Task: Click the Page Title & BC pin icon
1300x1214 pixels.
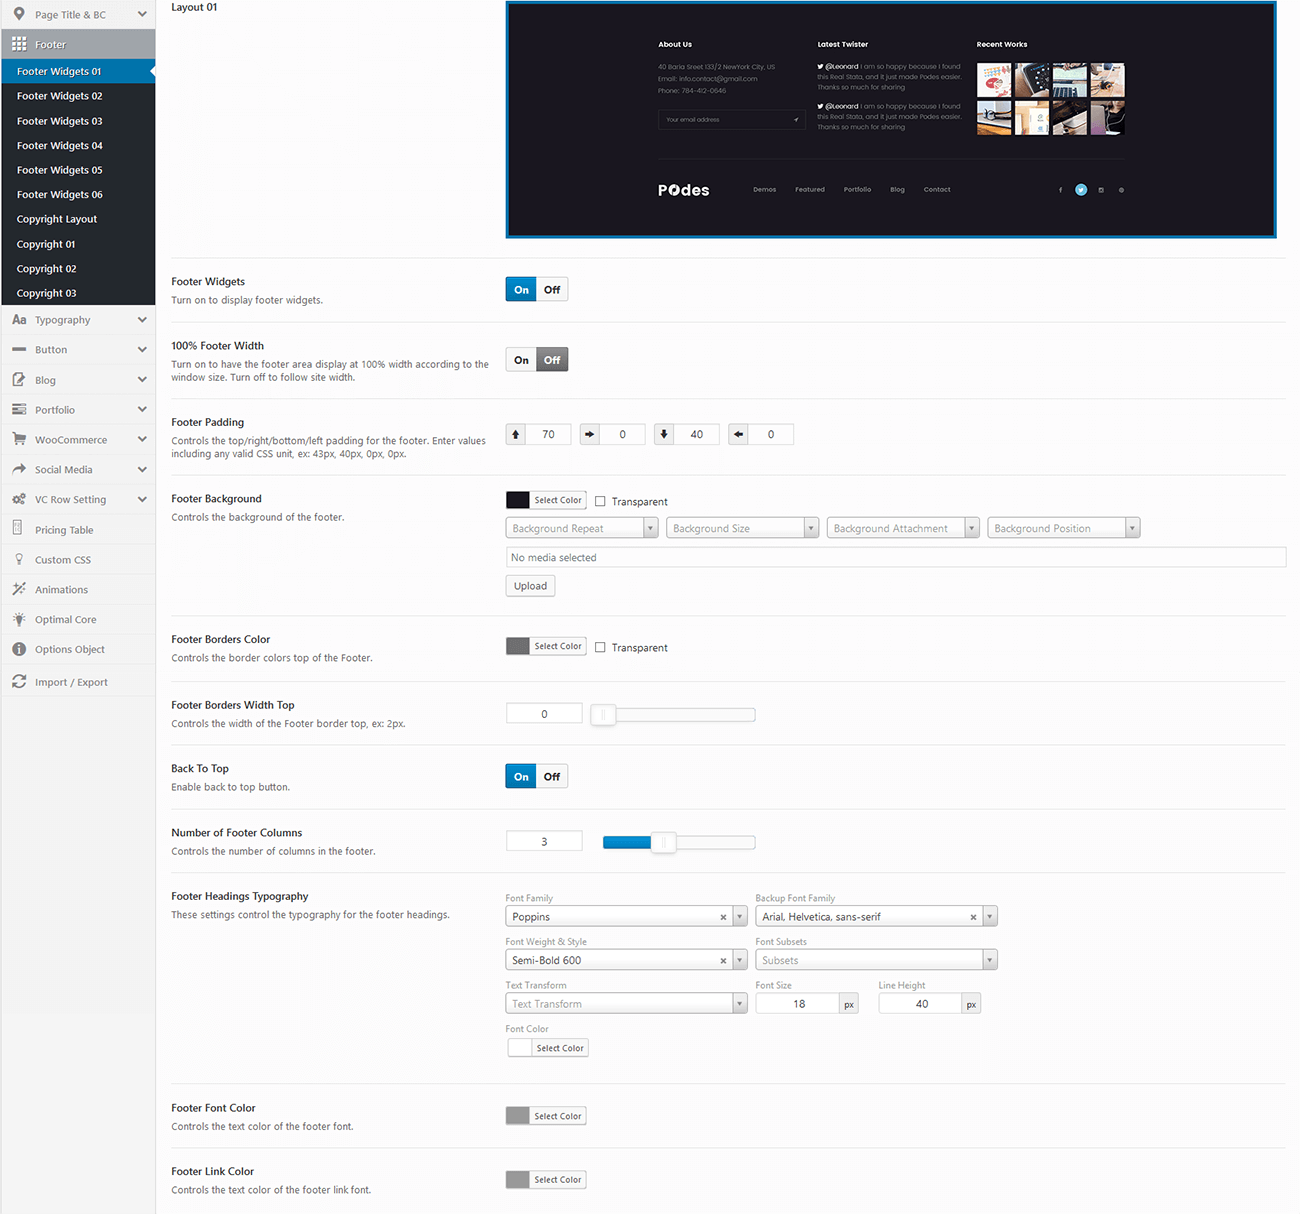Action: pyautogui.click(x=19, y=14)
